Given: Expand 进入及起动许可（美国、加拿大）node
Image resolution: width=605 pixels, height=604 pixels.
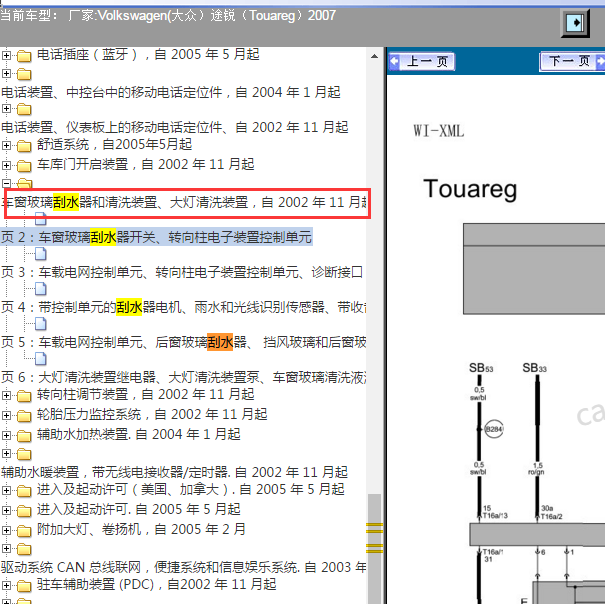Looking at the screenshot, I should tap(6, 490).
